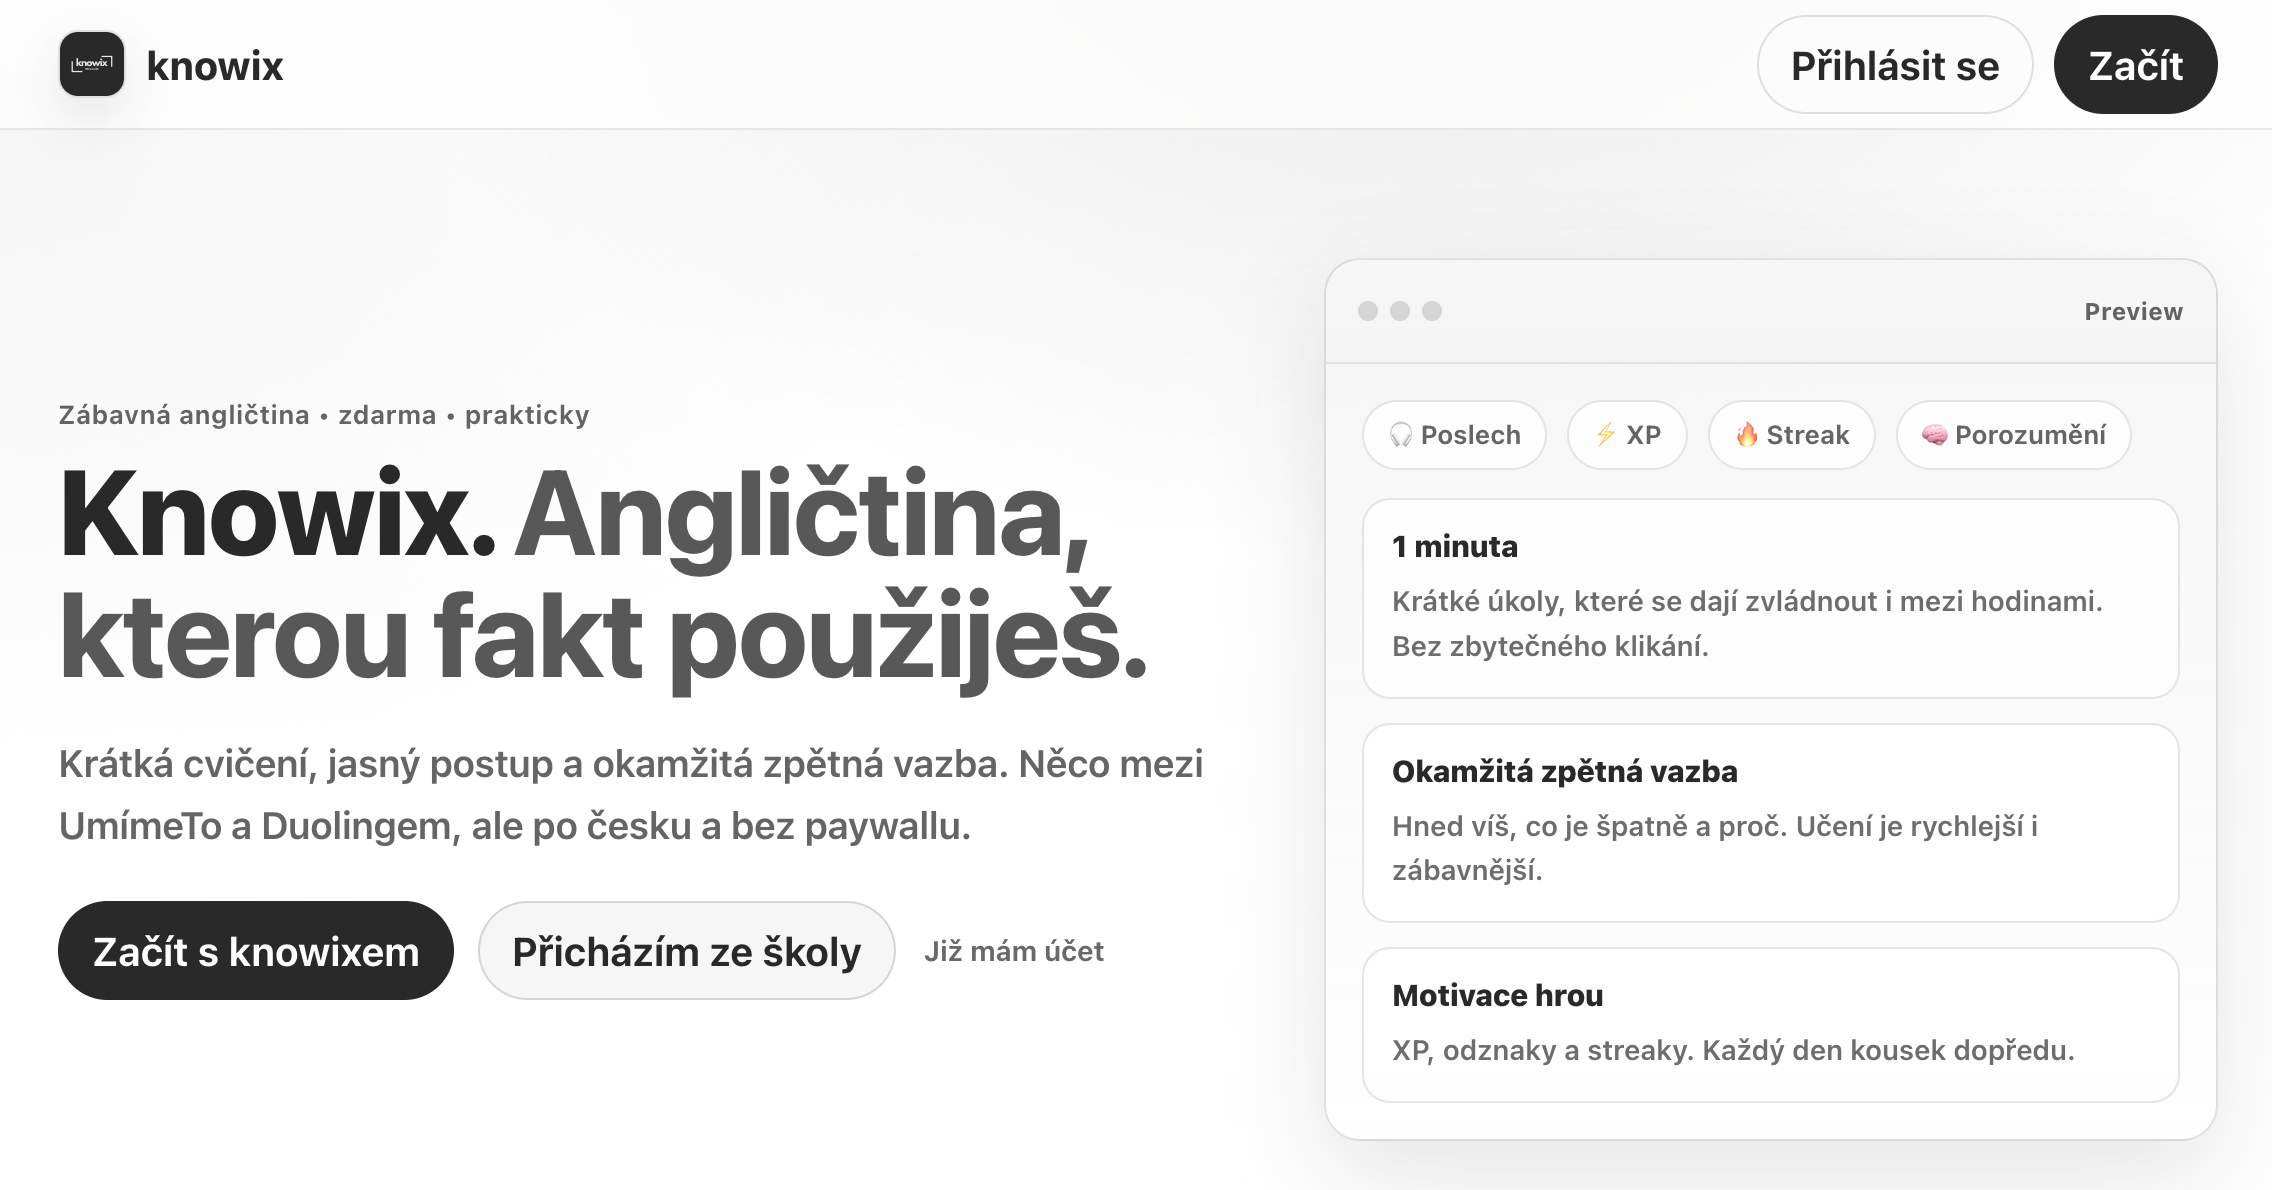The height and width of the screenshot is (1190, 2272).
Task: Click the headphones icon in Poslech chip
Action: [1401, 435]
